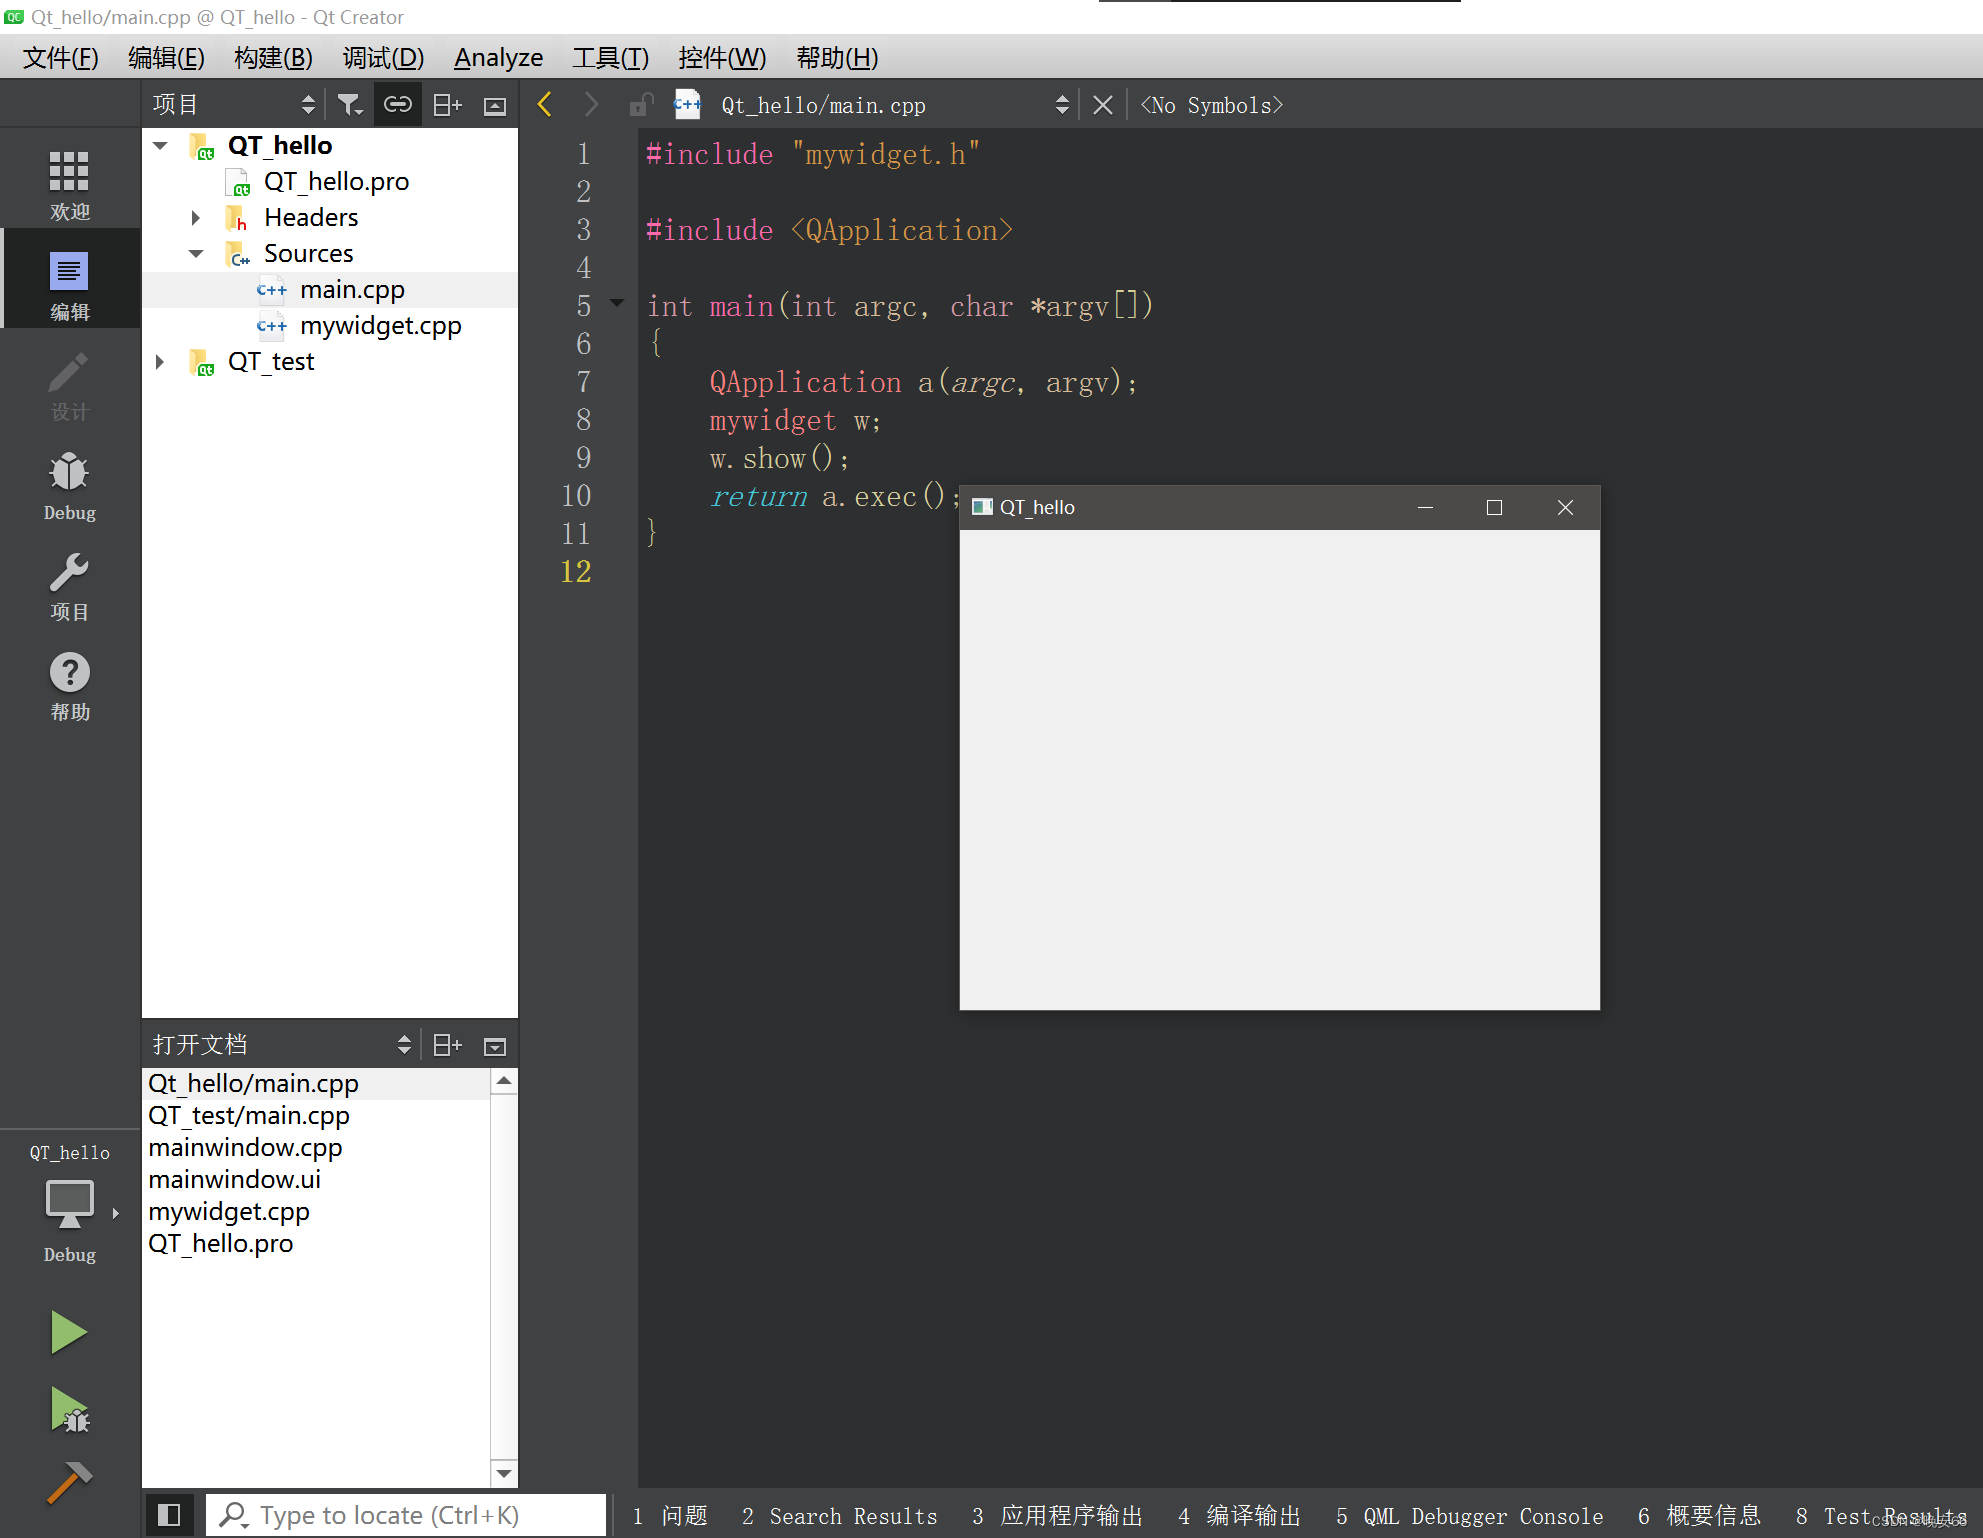The height and width of the screenshot is (1538, 1983).
Task: Toggle synchronize with editor link icon
Action: pos(398,105)
